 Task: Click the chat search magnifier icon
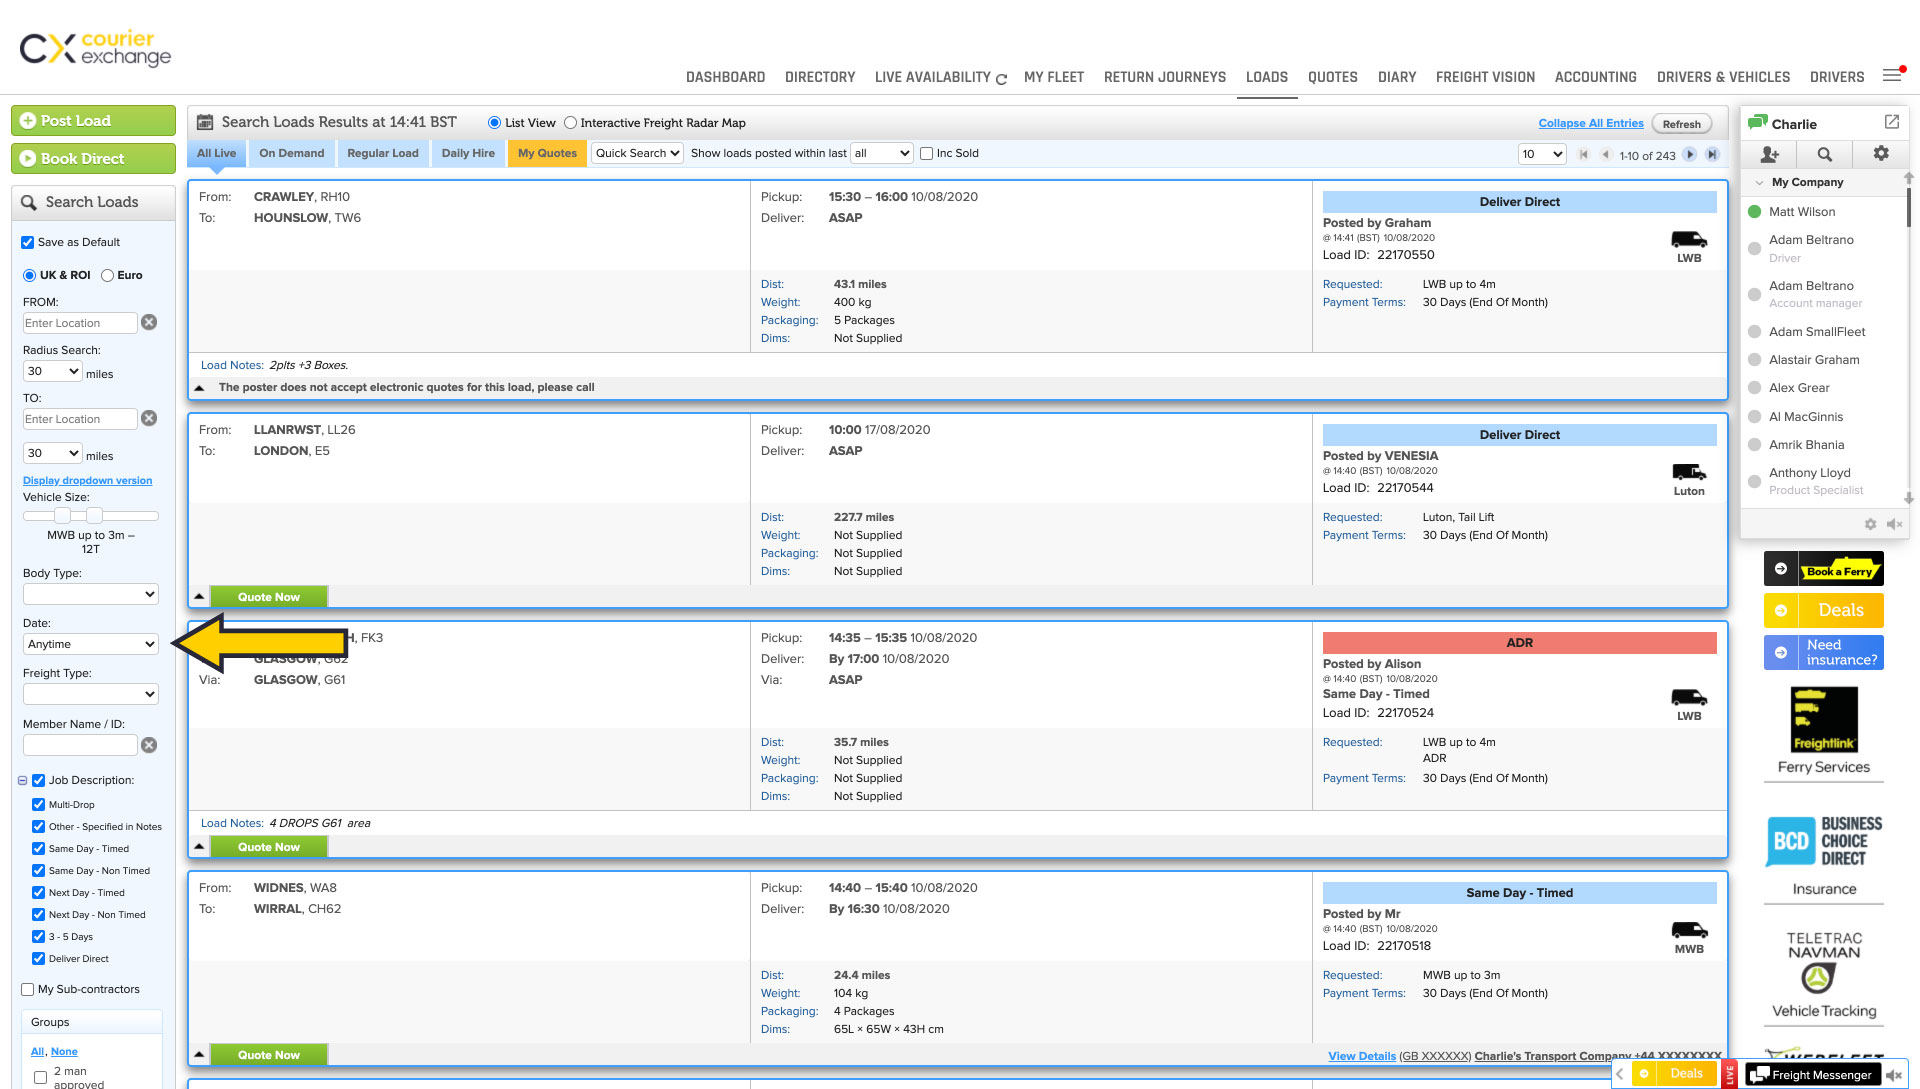coord(1825,154)
